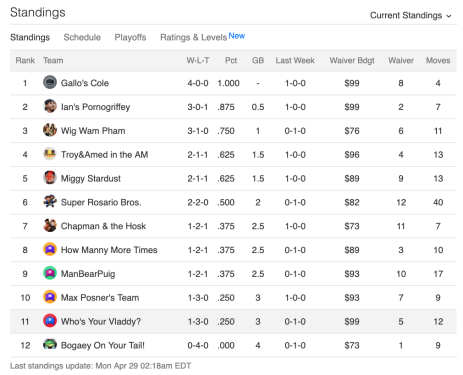Click Who's Your Vladdy? red avatar
The height and width of the screenshot is (375, 463).
pos(50,321)
